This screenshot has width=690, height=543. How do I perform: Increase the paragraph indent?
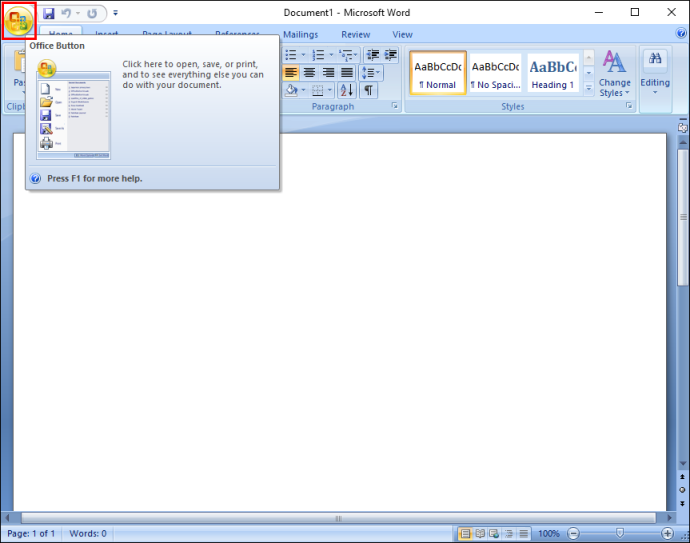coord(390,55)
